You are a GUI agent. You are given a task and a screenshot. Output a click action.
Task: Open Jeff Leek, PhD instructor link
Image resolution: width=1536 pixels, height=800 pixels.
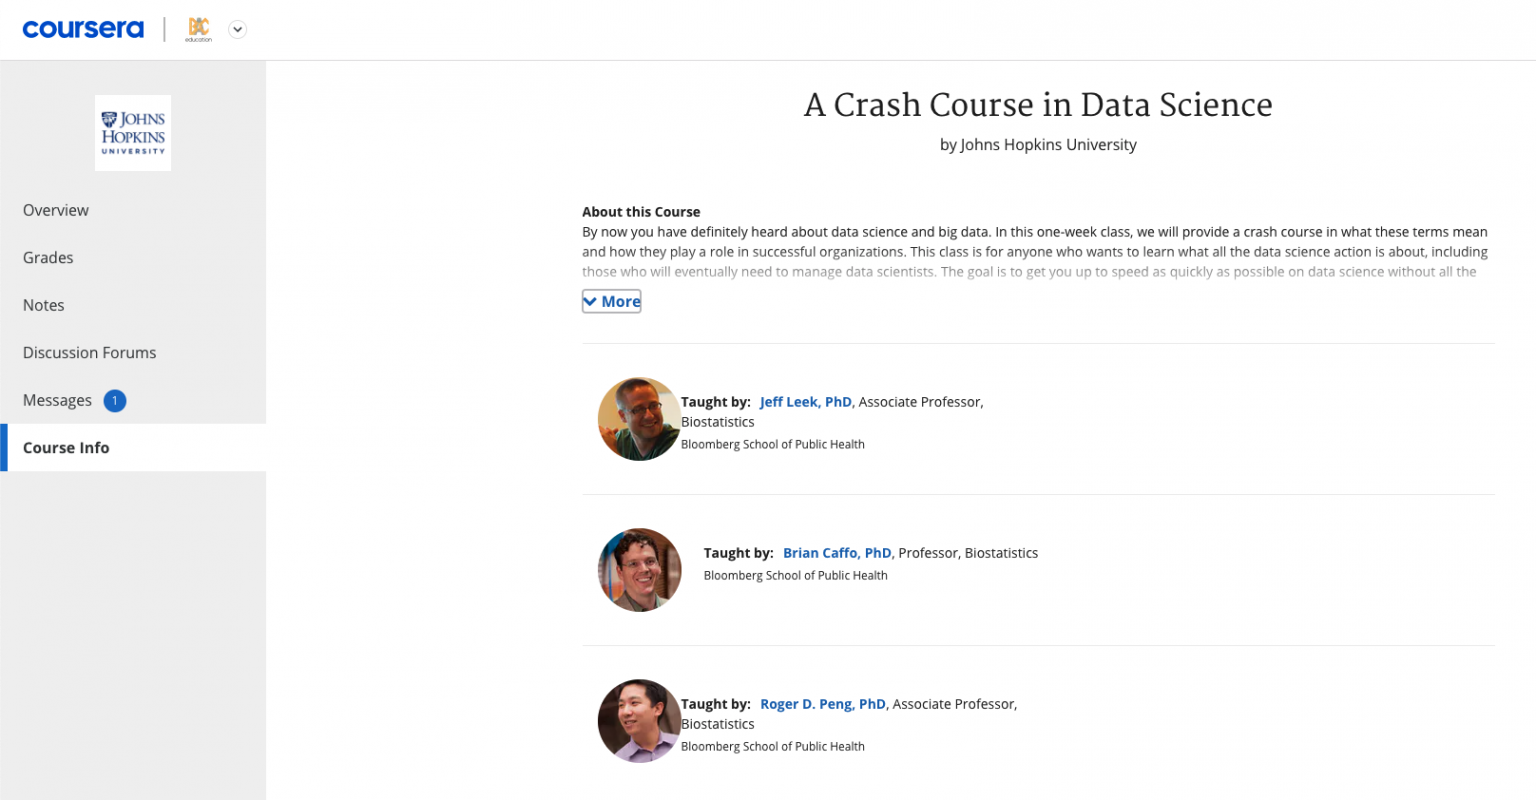click(x=805, y=402)
